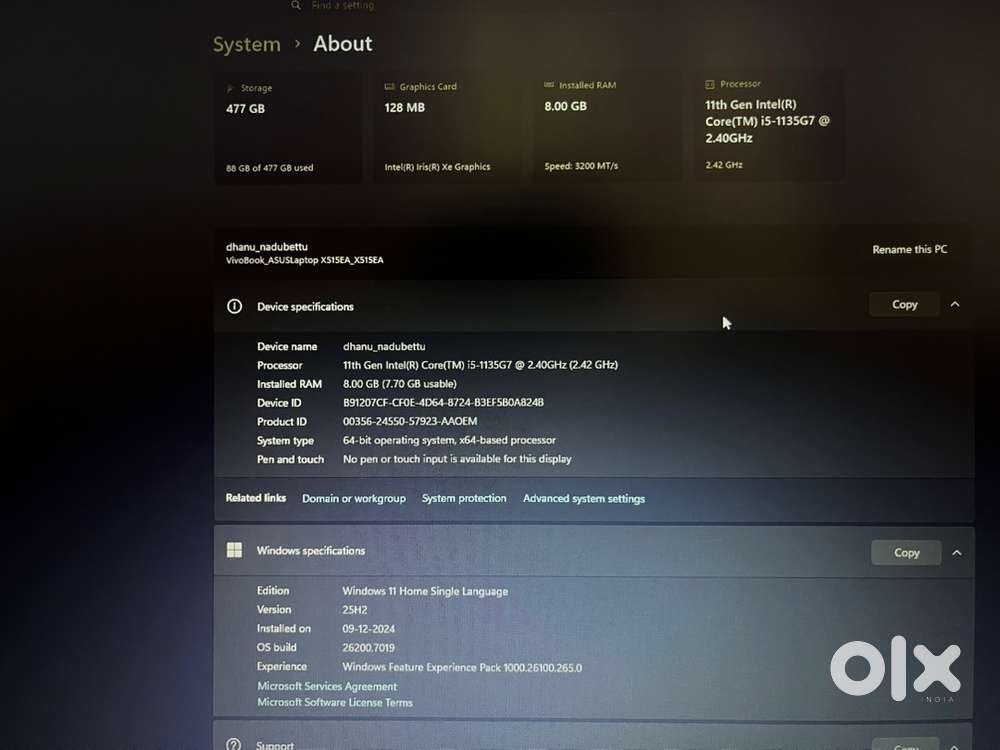Open the System protection link
The image size is (1000, 750).
point(464,497)
